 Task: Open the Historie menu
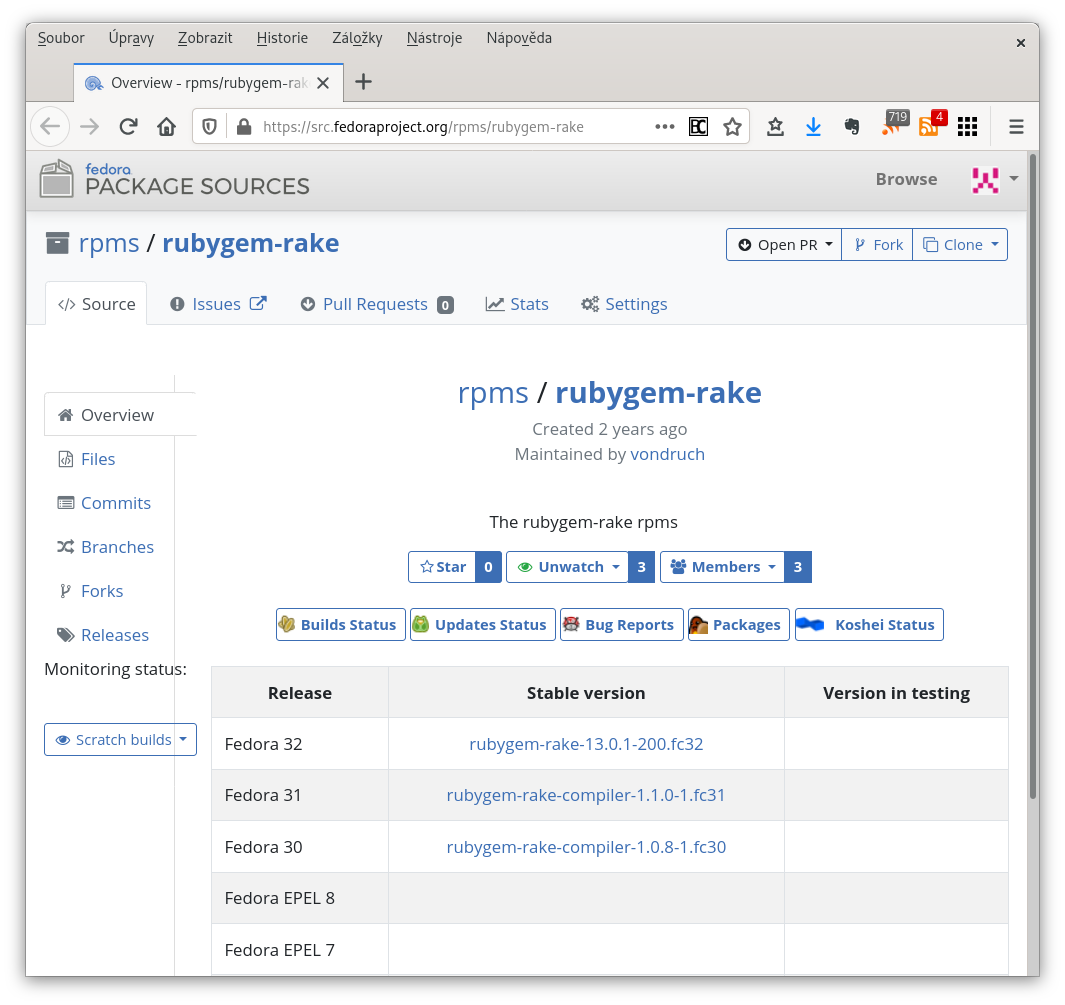[282, 38]
